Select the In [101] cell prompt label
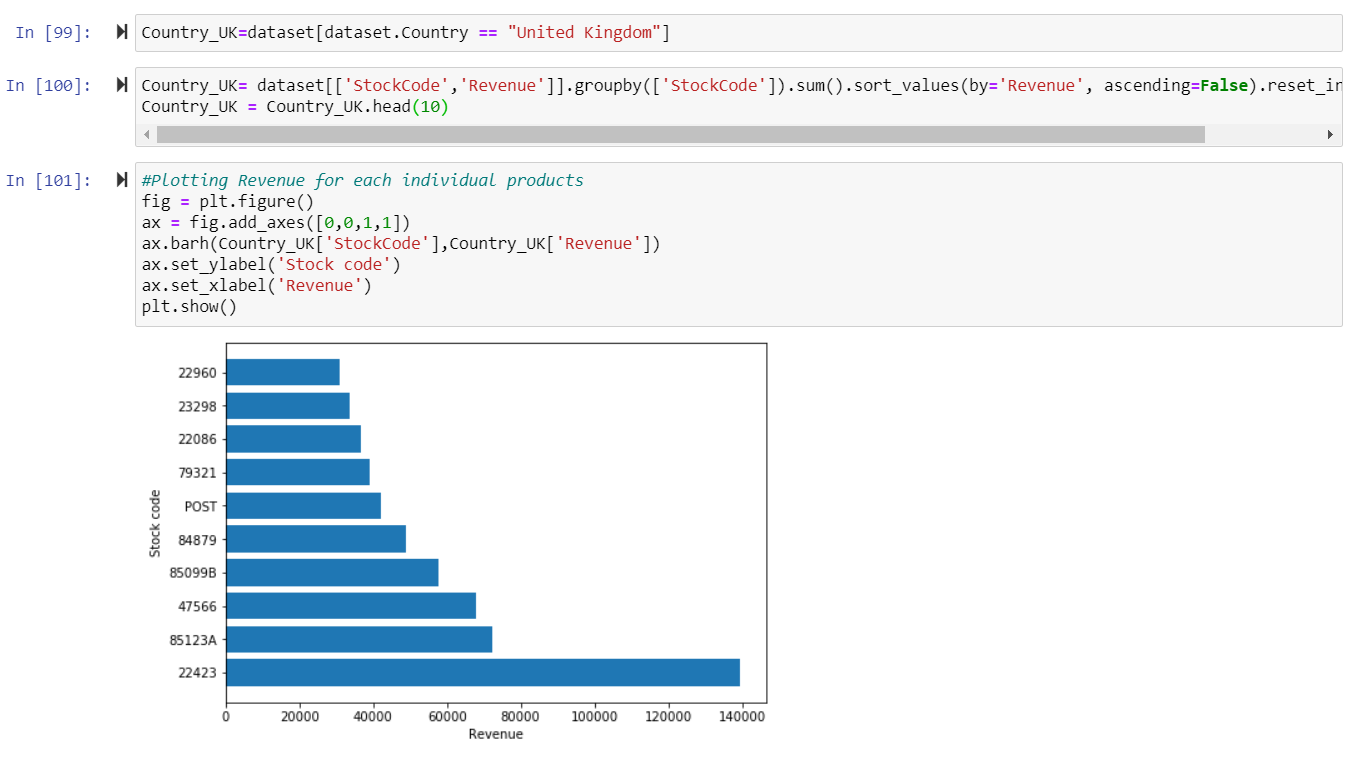1355x763 pixels. coord(45,180)
